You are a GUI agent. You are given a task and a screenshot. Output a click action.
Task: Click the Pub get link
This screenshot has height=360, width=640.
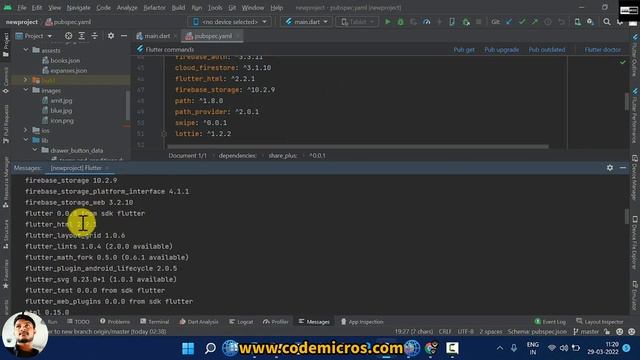click(464, 49)
